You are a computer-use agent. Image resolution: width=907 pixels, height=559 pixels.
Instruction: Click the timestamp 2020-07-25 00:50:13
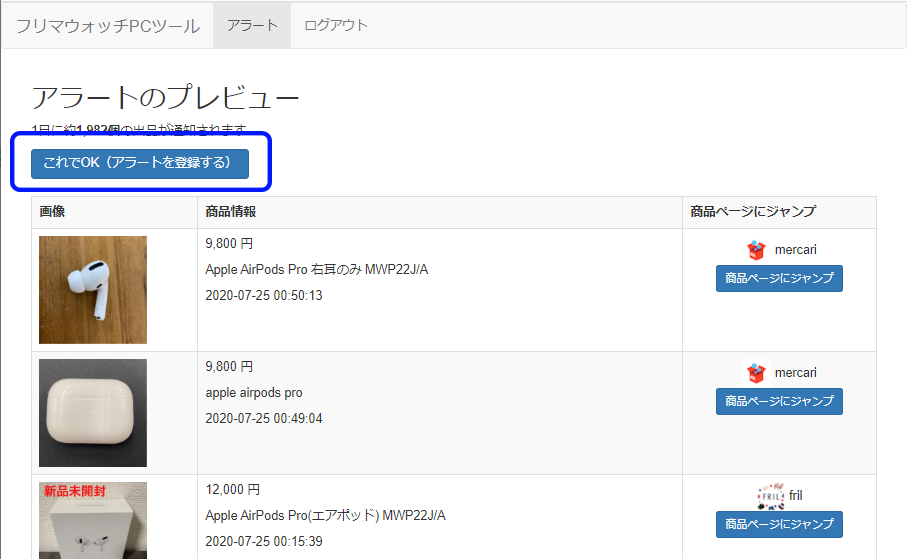coord(264,296)
